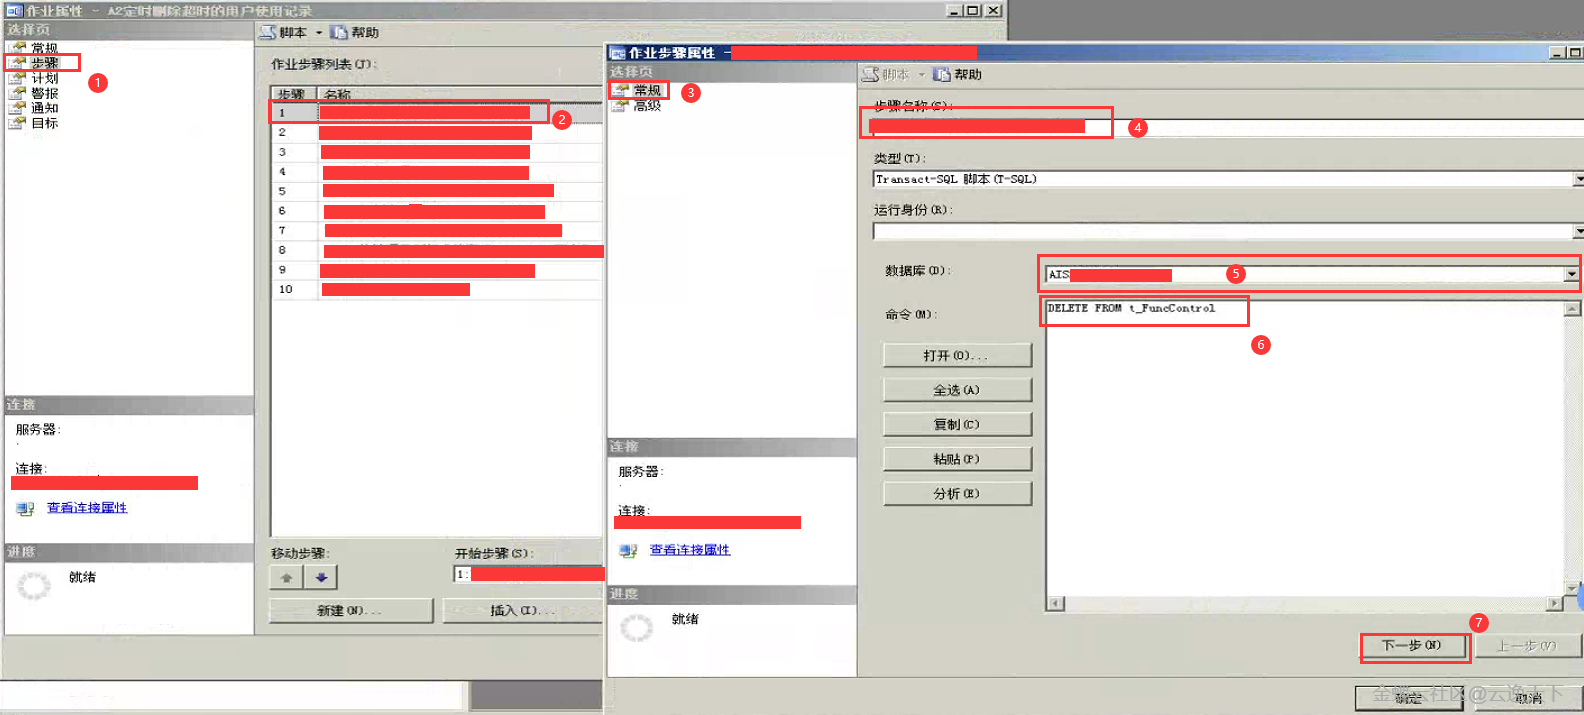Viewport: 1584px width, 715px height.
Task: Expand the 数据库 dropdown list
Action: pyautogui.click(x=1571, y=274)
